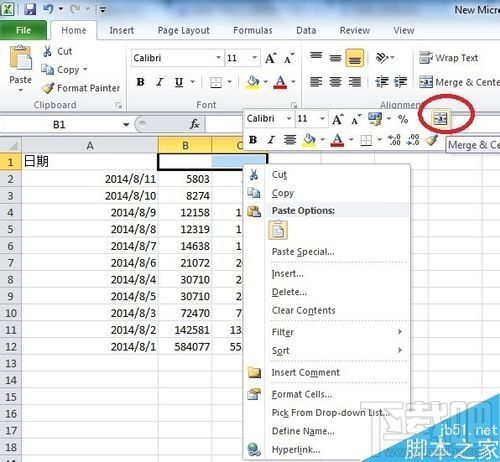Select Format Painter in the Clipboard group
Screen dimensions: 500x462
coord(81,88)
